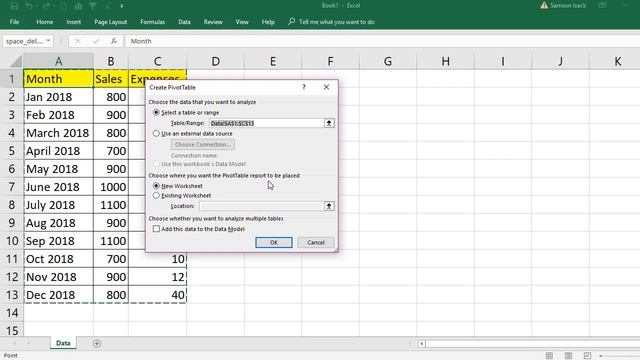This screenshot has width=640, height=360.
Task: Close the Create PivotTable dialog
Action: click(327, 87)
